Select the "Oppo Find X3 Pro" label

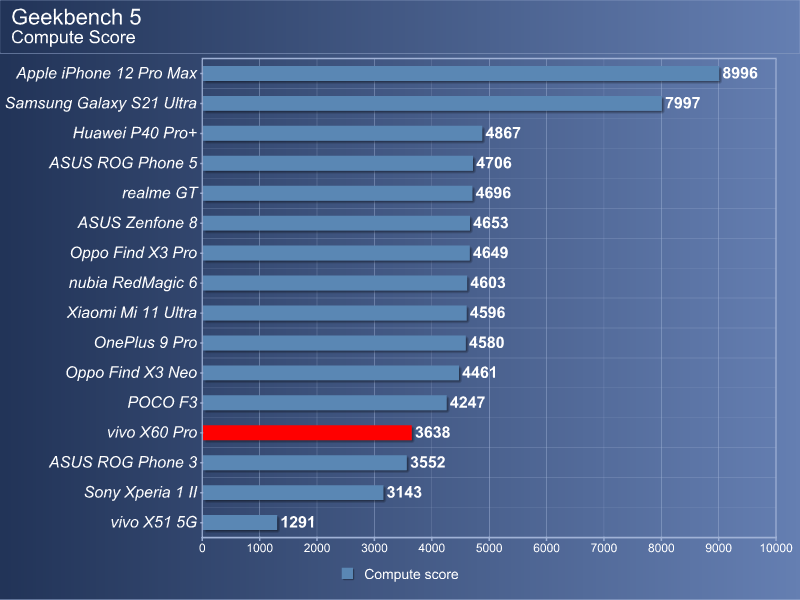click(134, 253)
